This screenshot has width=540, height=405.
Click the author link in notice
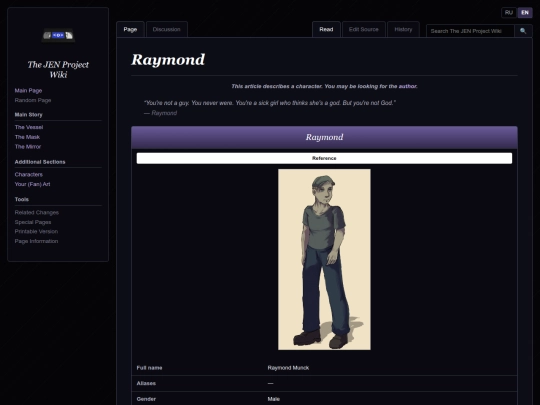click(407, 86)
